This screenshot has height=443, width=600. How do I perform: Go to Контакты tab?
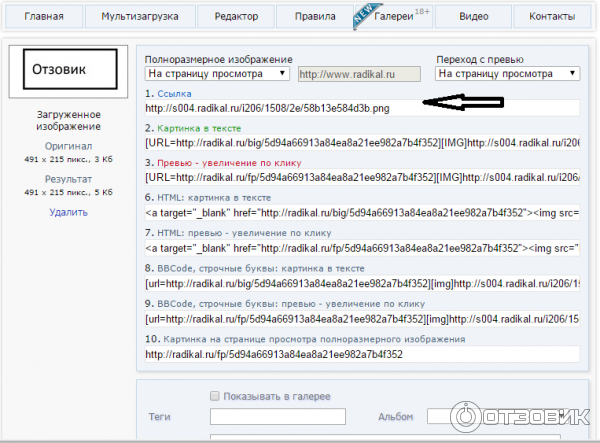point(551,17)
